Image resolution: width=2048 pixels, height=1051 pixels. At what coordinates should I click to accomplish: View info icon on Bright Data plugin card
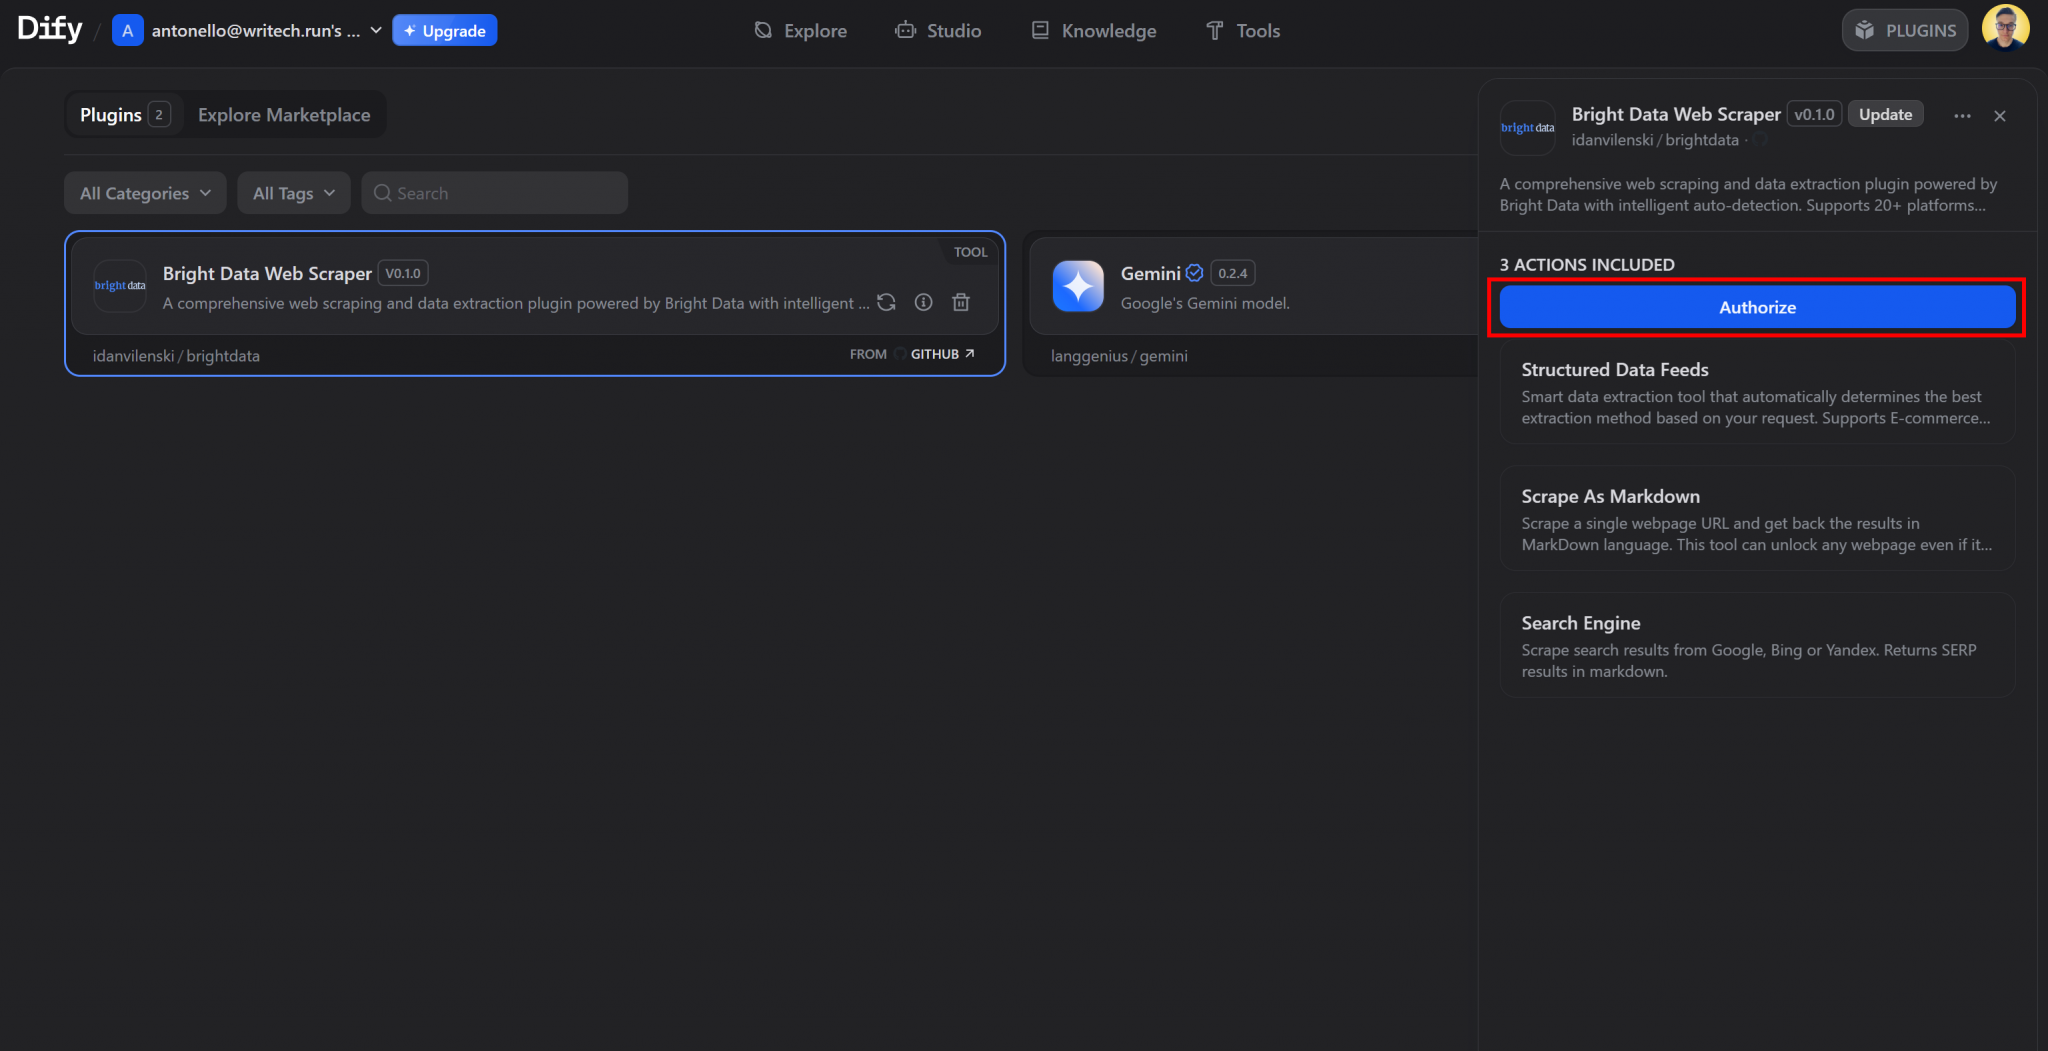(x=923, y=302)
